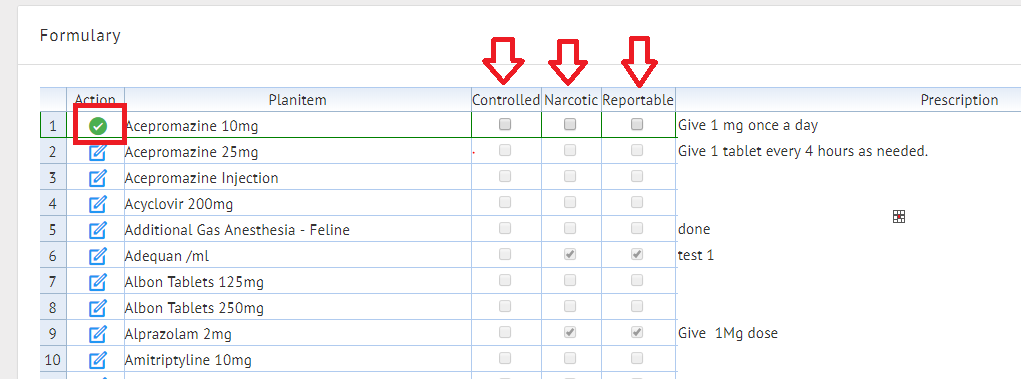Check Controlled for Acepromazine 10mg
This screenshot has height=379, width=1021.
tap(505, 124)
